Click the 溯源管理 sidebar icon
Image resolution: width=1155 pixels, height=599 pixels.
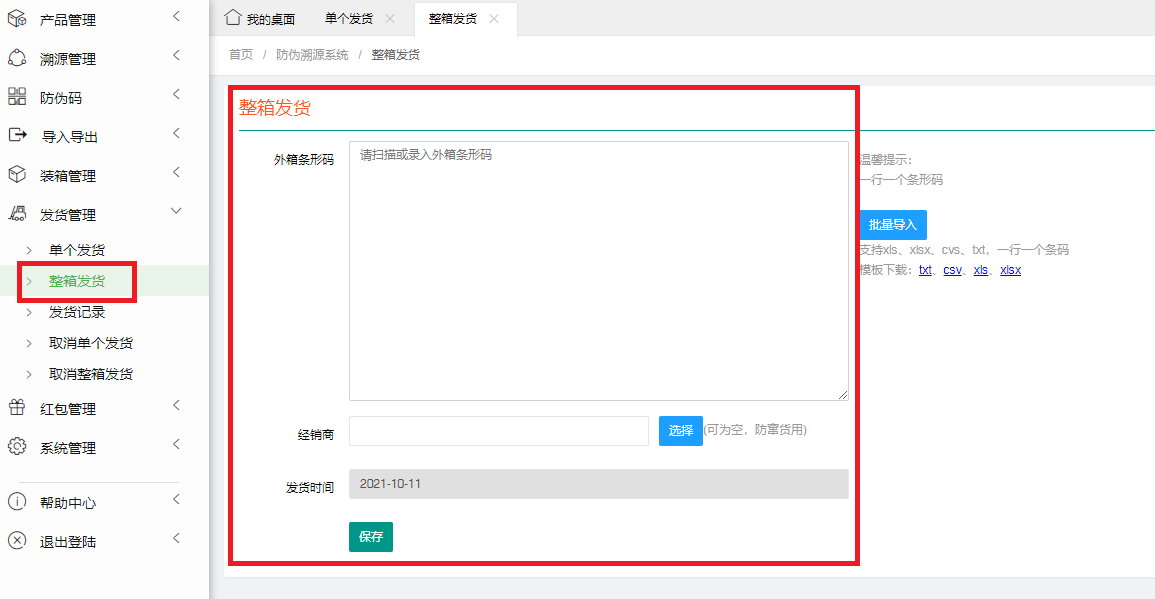(17, 58)
